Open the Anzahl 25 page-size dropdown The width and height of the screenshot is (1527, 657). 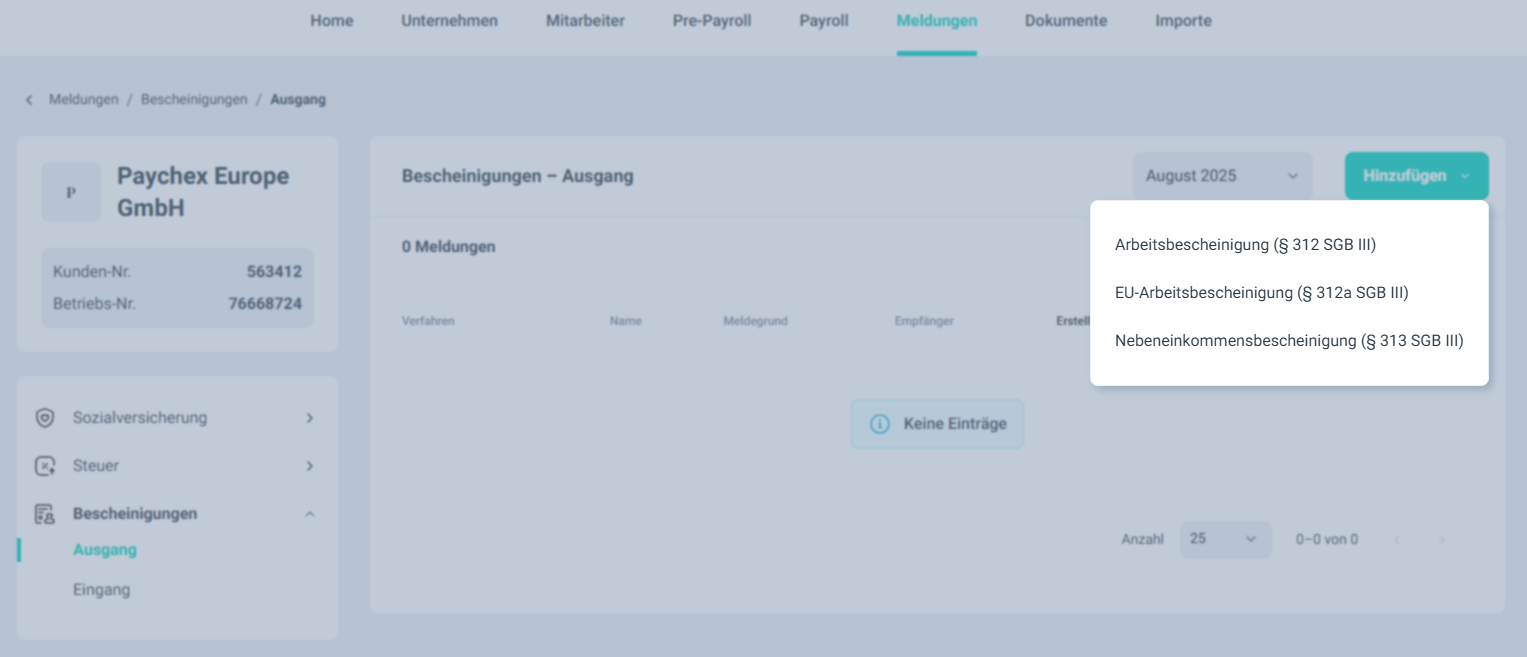[x=1225, y=539]
